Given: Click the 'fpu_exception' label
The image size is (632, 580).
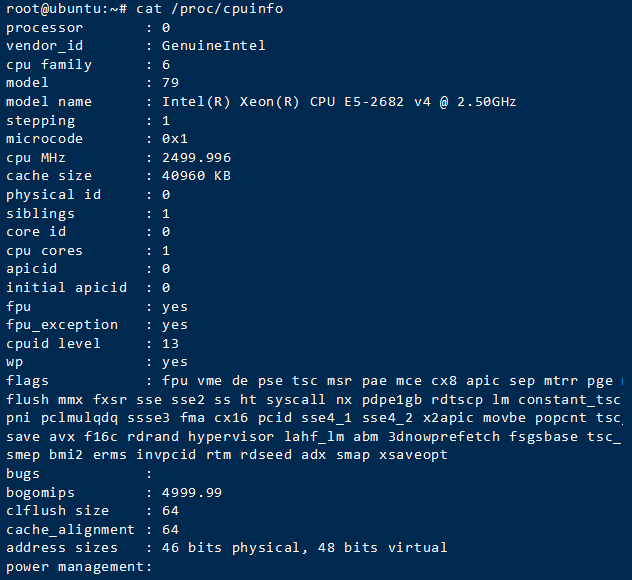Looking at the screenshot, I should click(62, 325).
